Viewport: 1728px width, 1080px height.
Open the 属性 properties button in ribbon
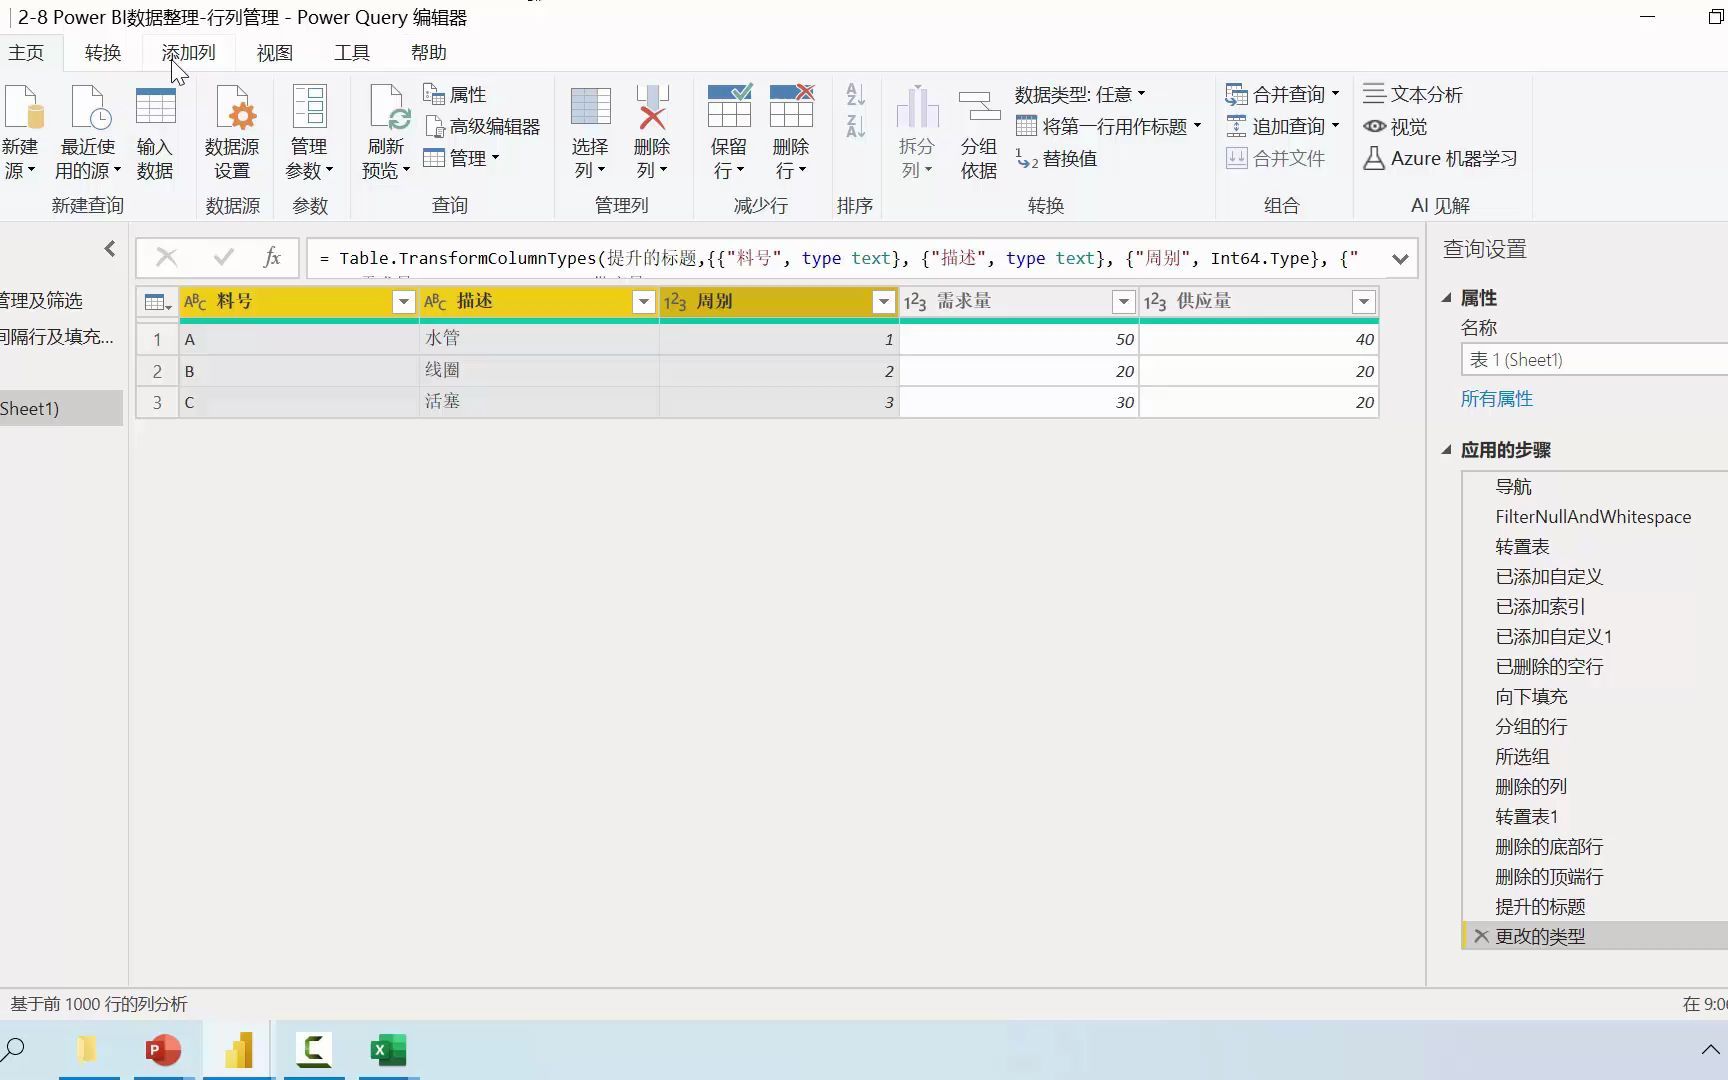pos(455,94)
